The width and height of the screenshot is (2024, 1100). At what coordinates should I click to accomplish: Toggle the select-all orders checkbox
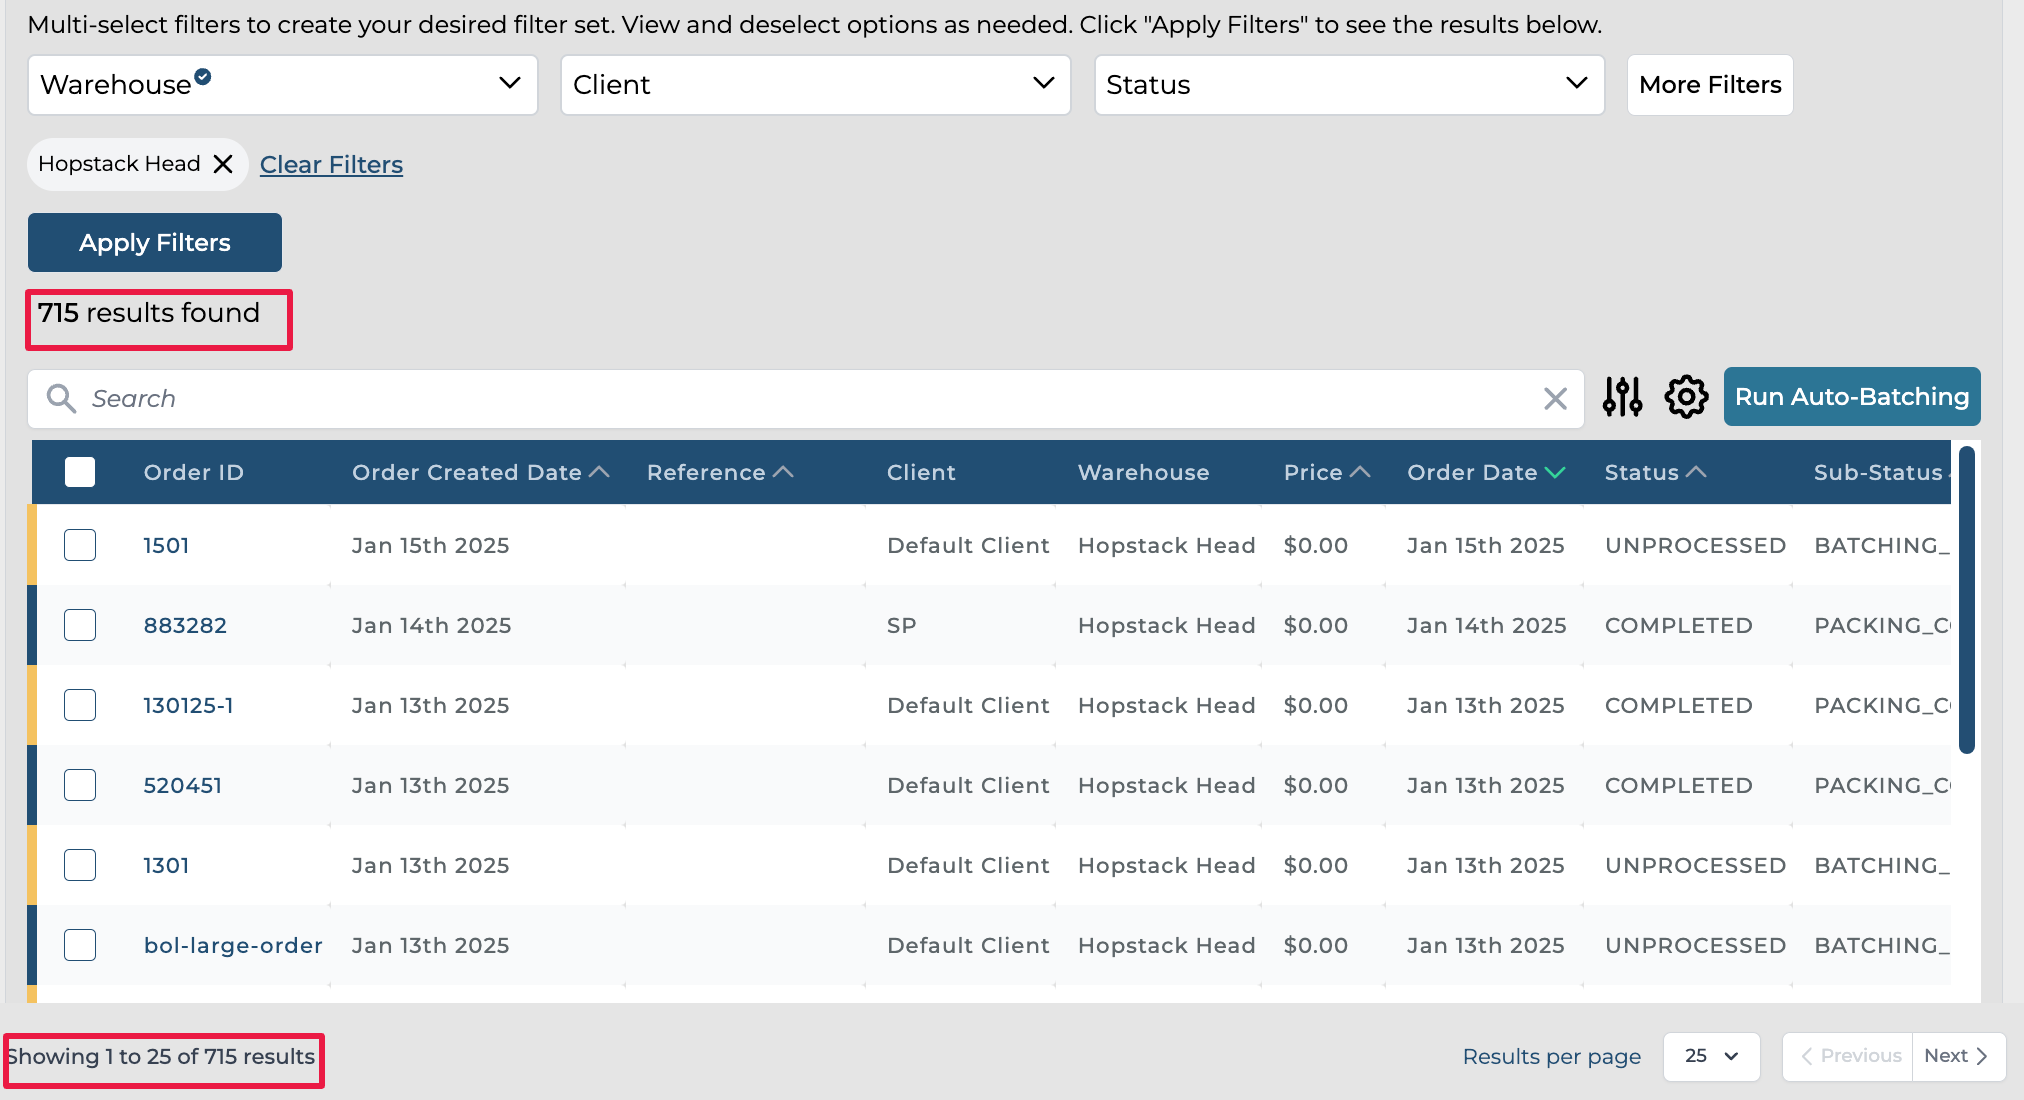click(x=80, y=472)
